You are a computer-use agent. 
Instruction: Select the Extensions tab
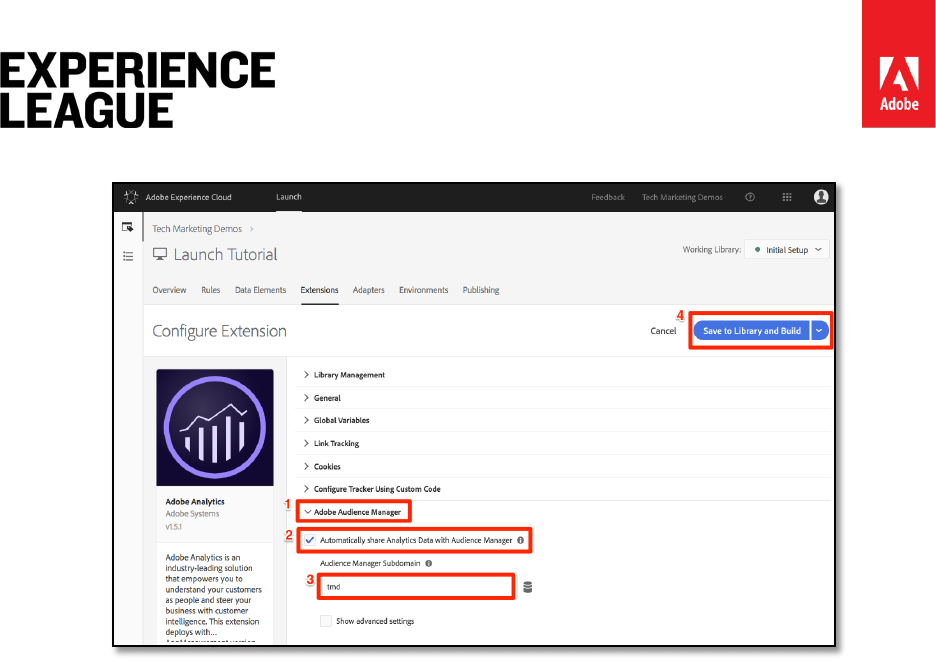click(319, 290)
